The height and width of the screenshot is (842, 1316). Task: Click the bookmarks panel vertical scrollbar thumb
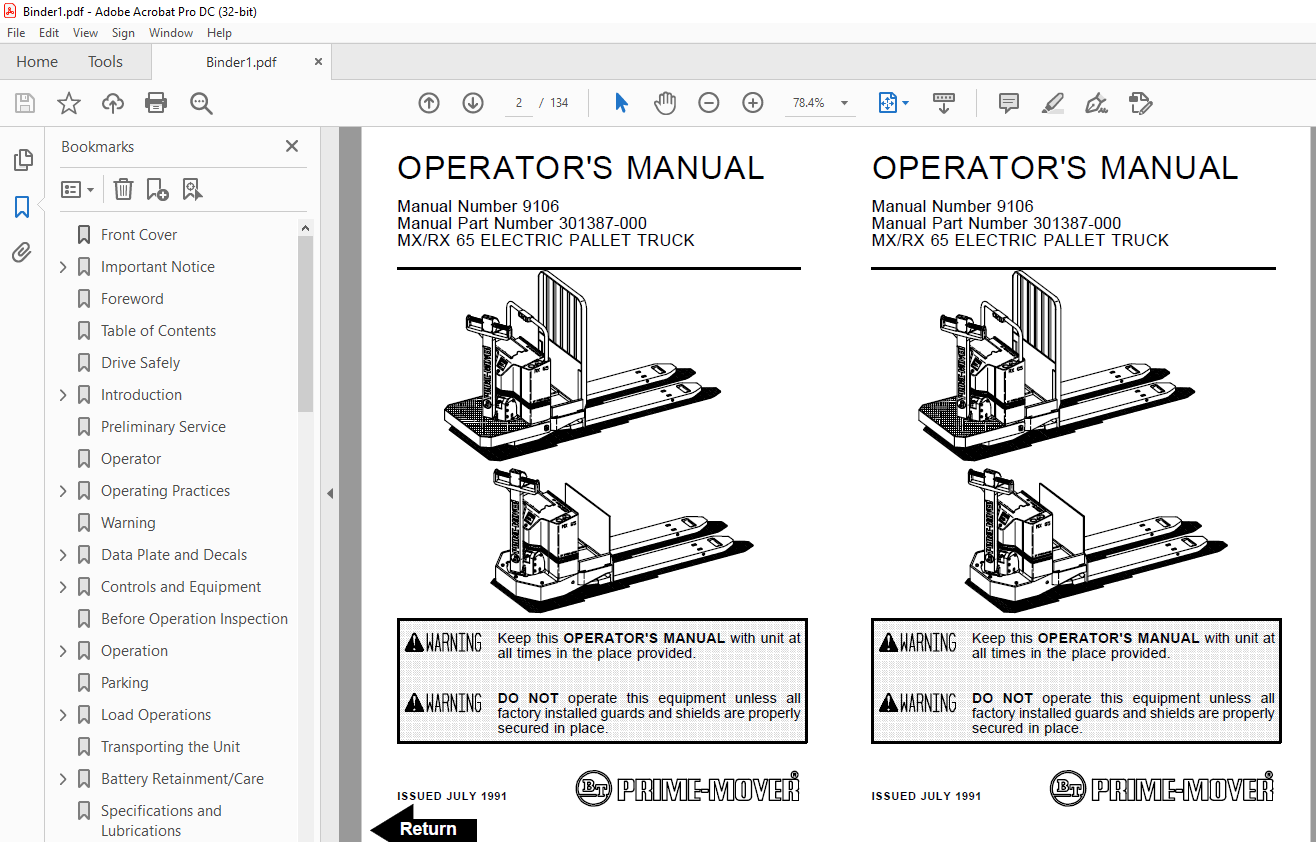pos(305,324)
